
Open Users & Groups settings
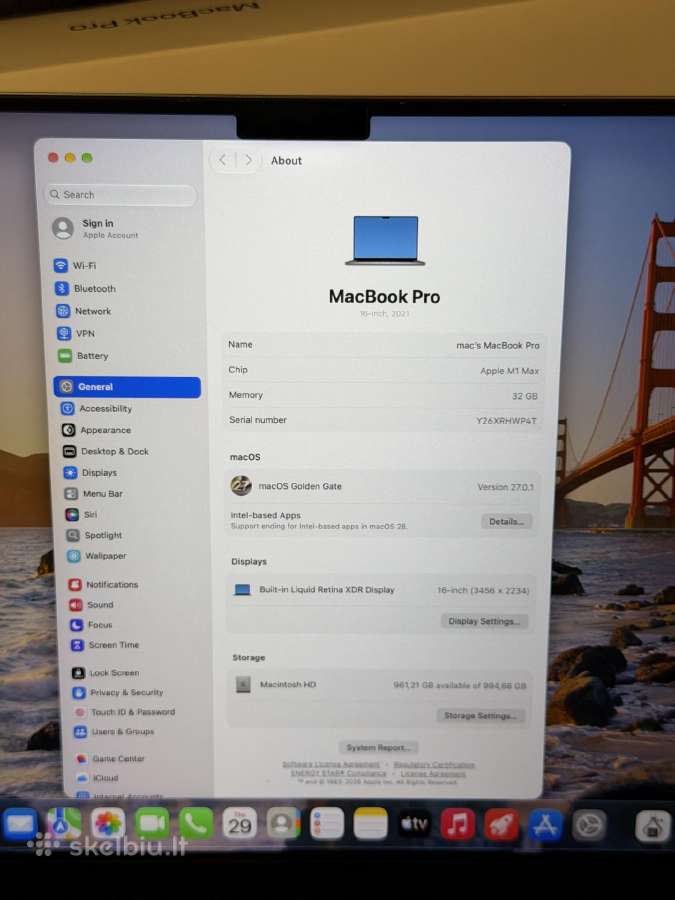coord(115,732)
